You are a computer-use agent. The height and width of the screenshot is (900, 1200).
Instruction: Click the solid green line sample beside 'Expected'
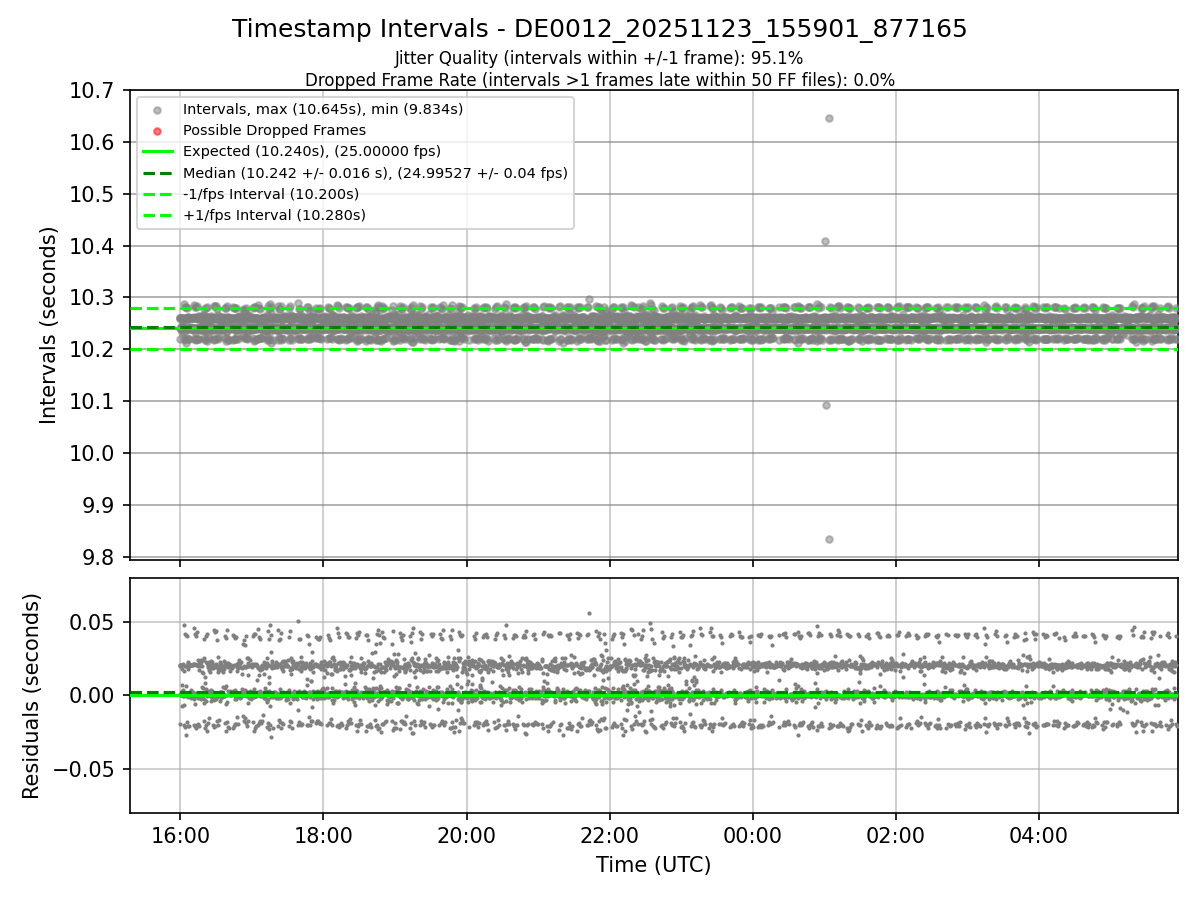click(x=158, y=152)
